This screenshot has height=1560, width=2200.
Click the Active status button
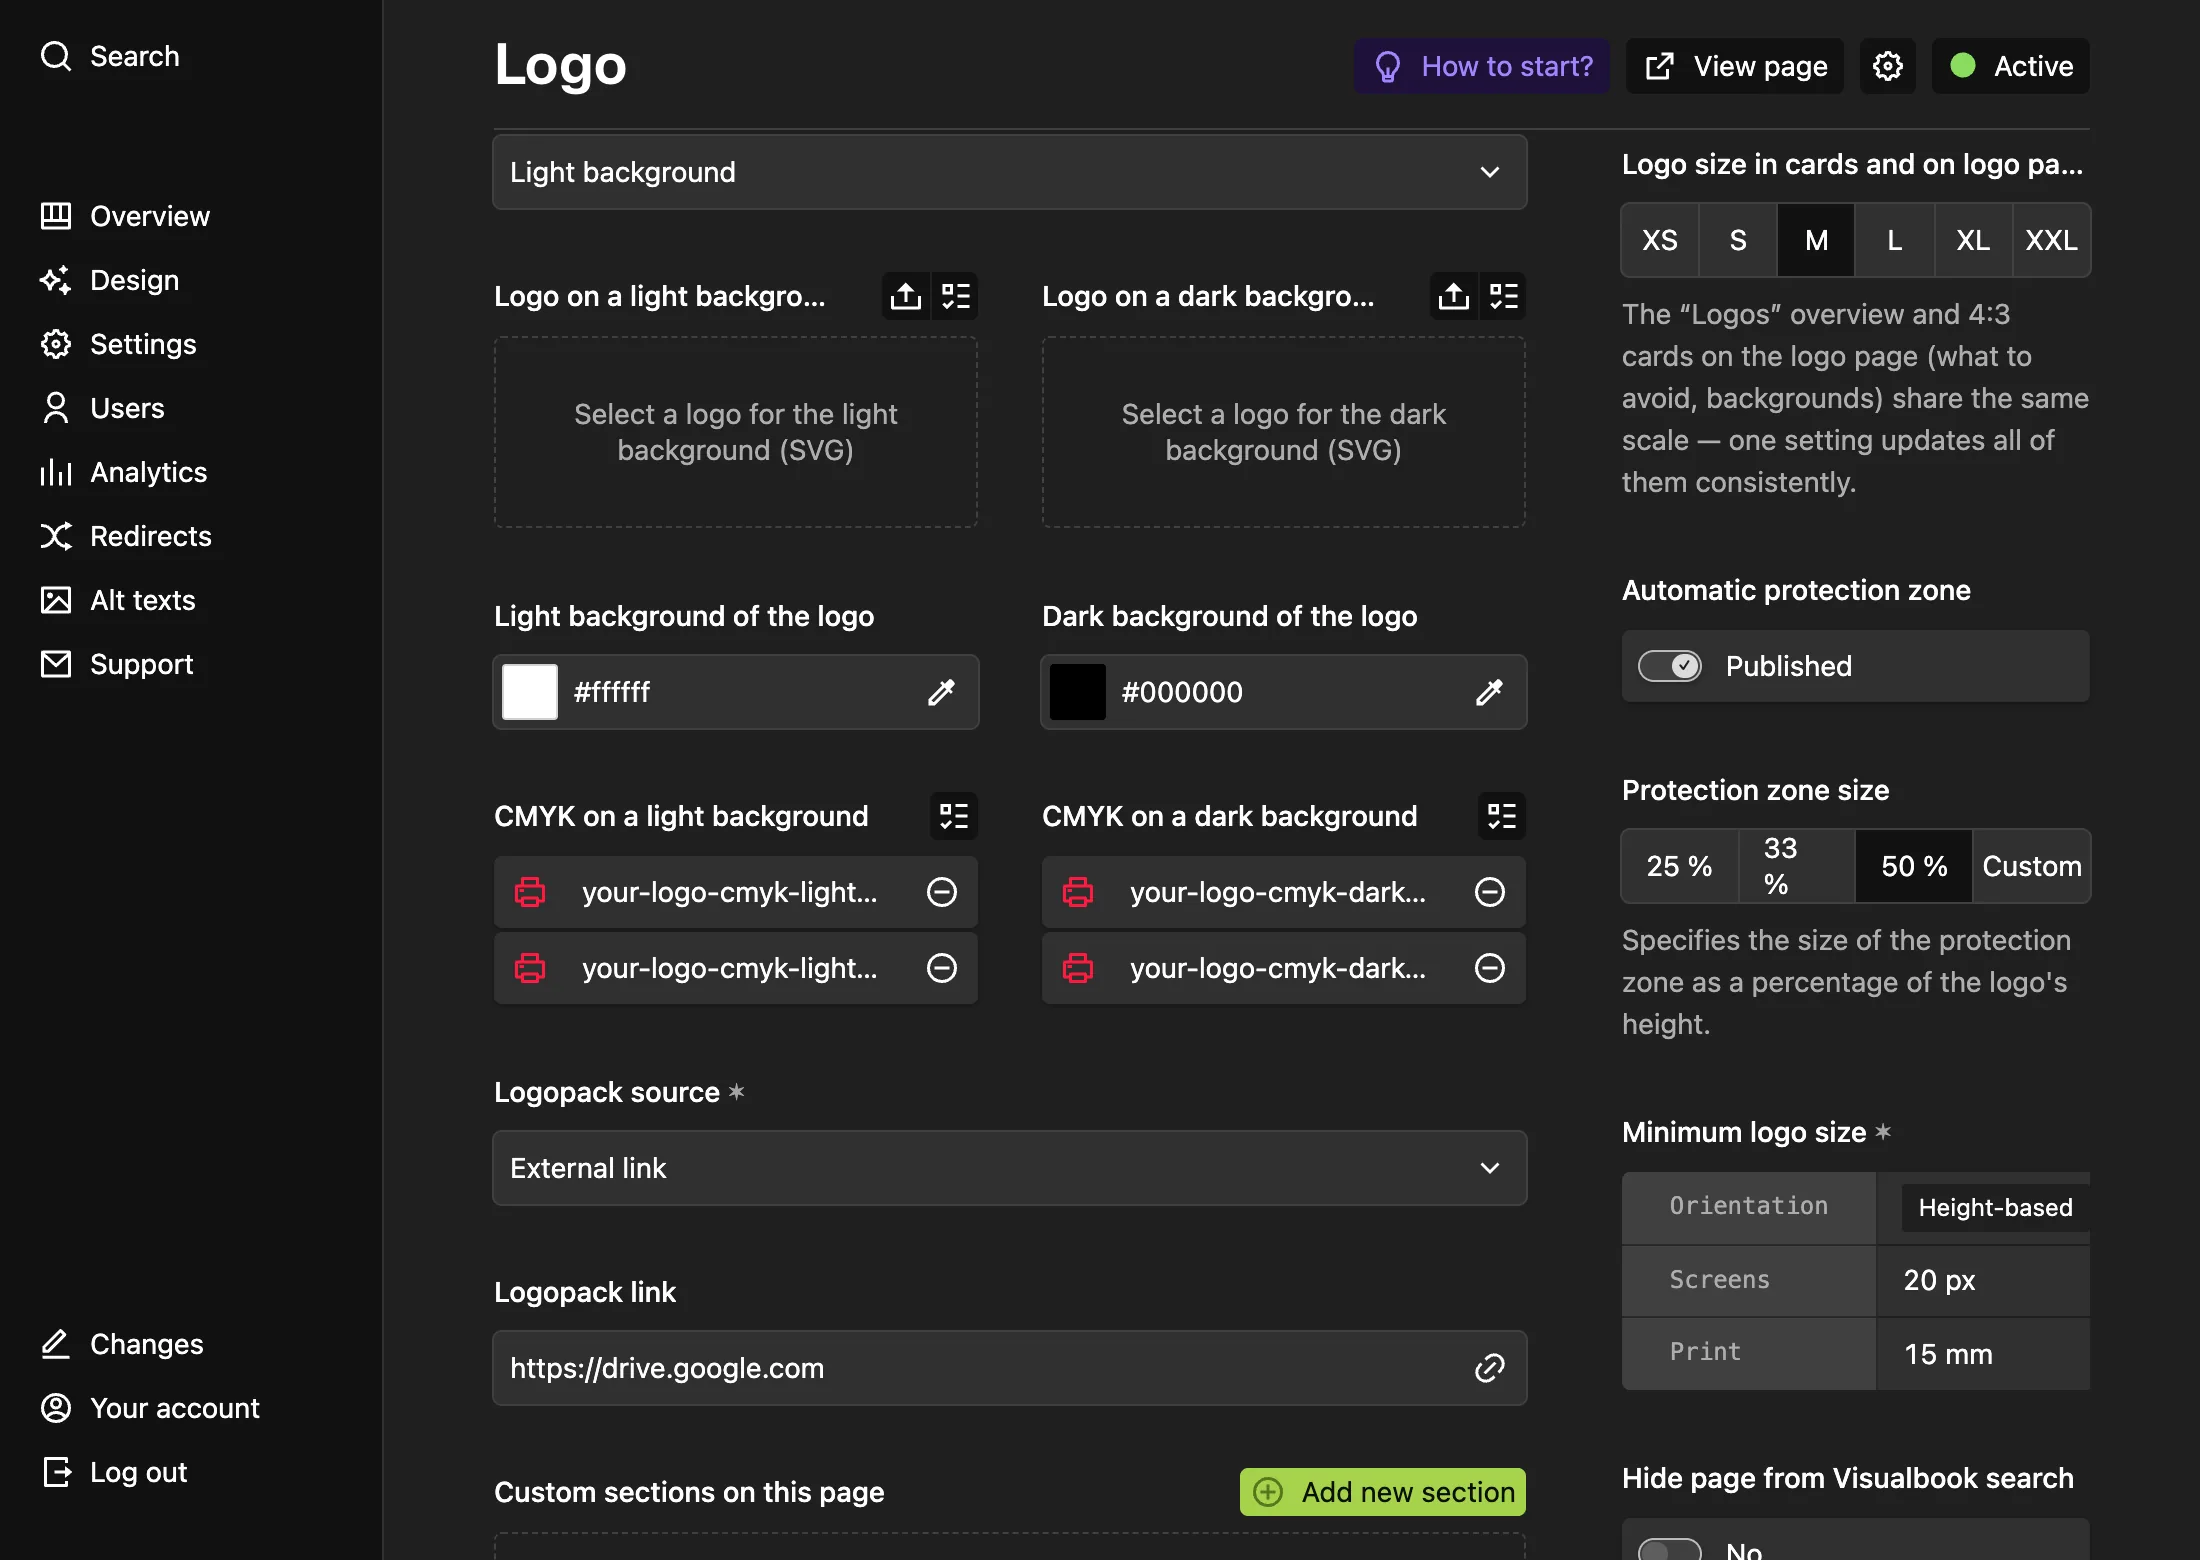(2011, 66)
